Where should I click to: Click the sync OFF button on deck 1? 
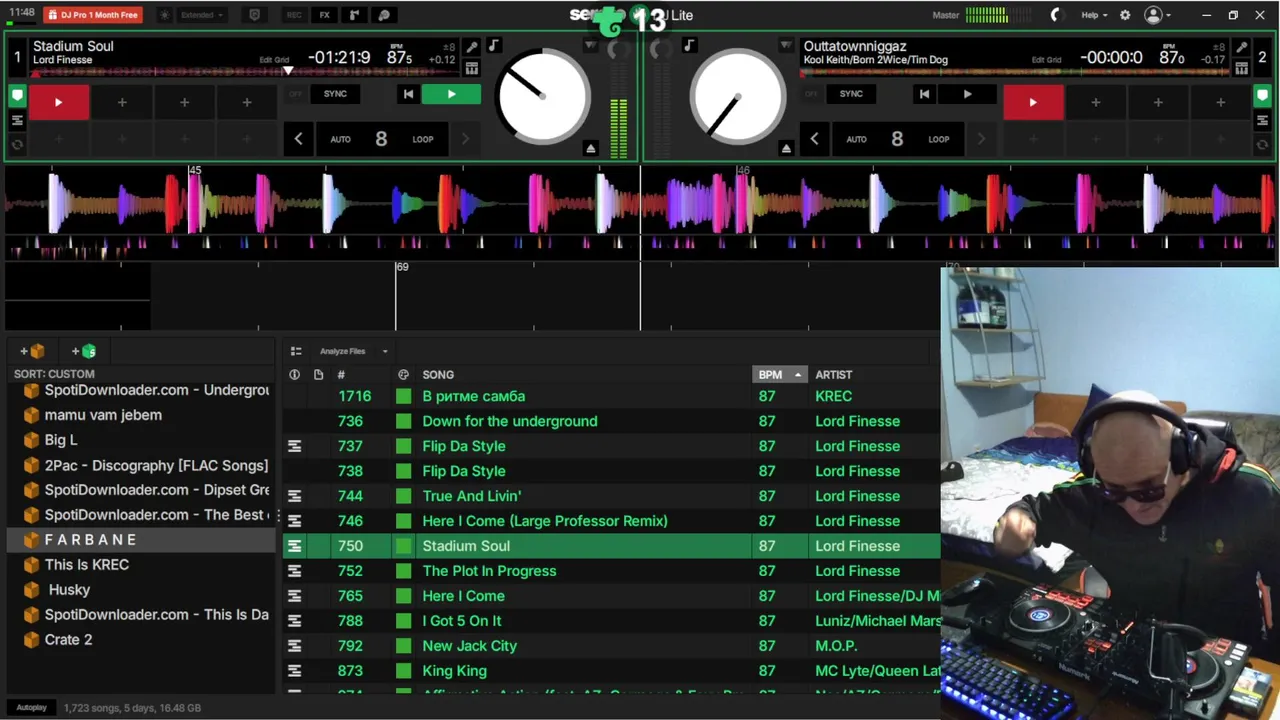(x=295, y=94)
